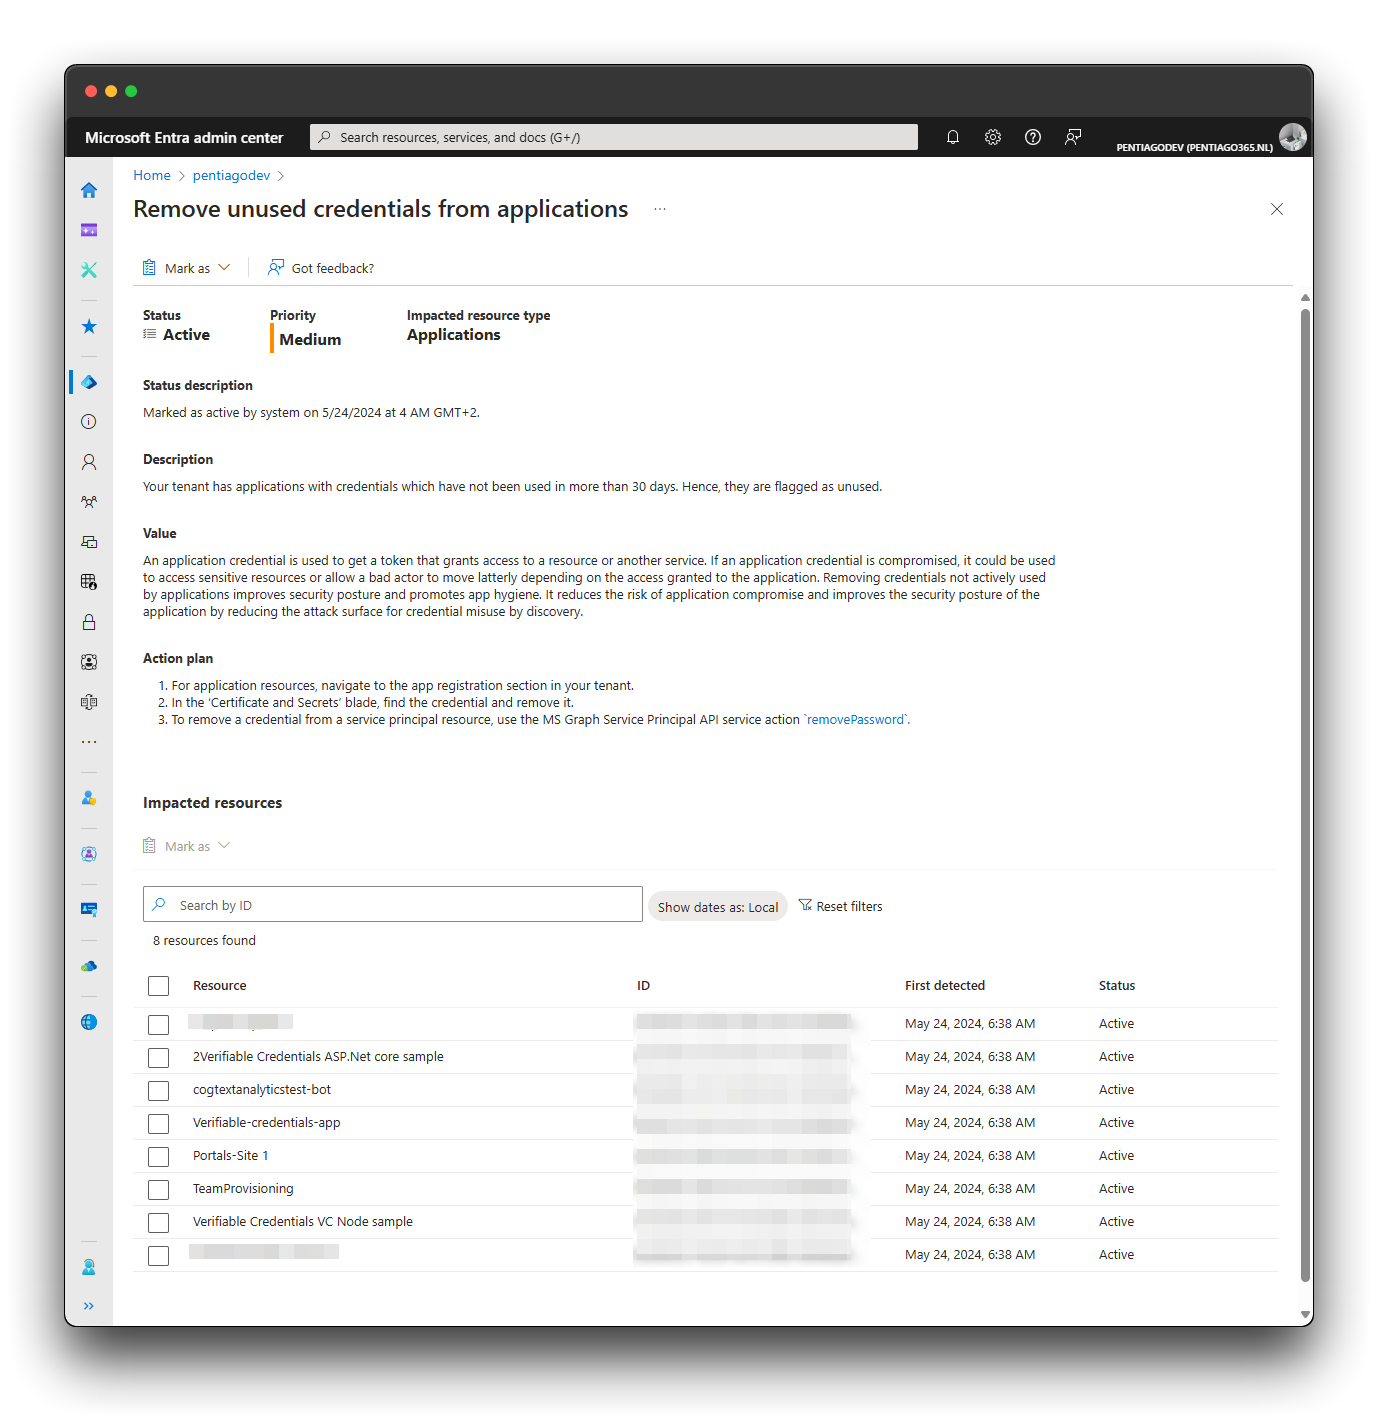Navigate to Home breadcrumb
The height and width of the screenshot is (1423, 1378).
click(152, 175)
